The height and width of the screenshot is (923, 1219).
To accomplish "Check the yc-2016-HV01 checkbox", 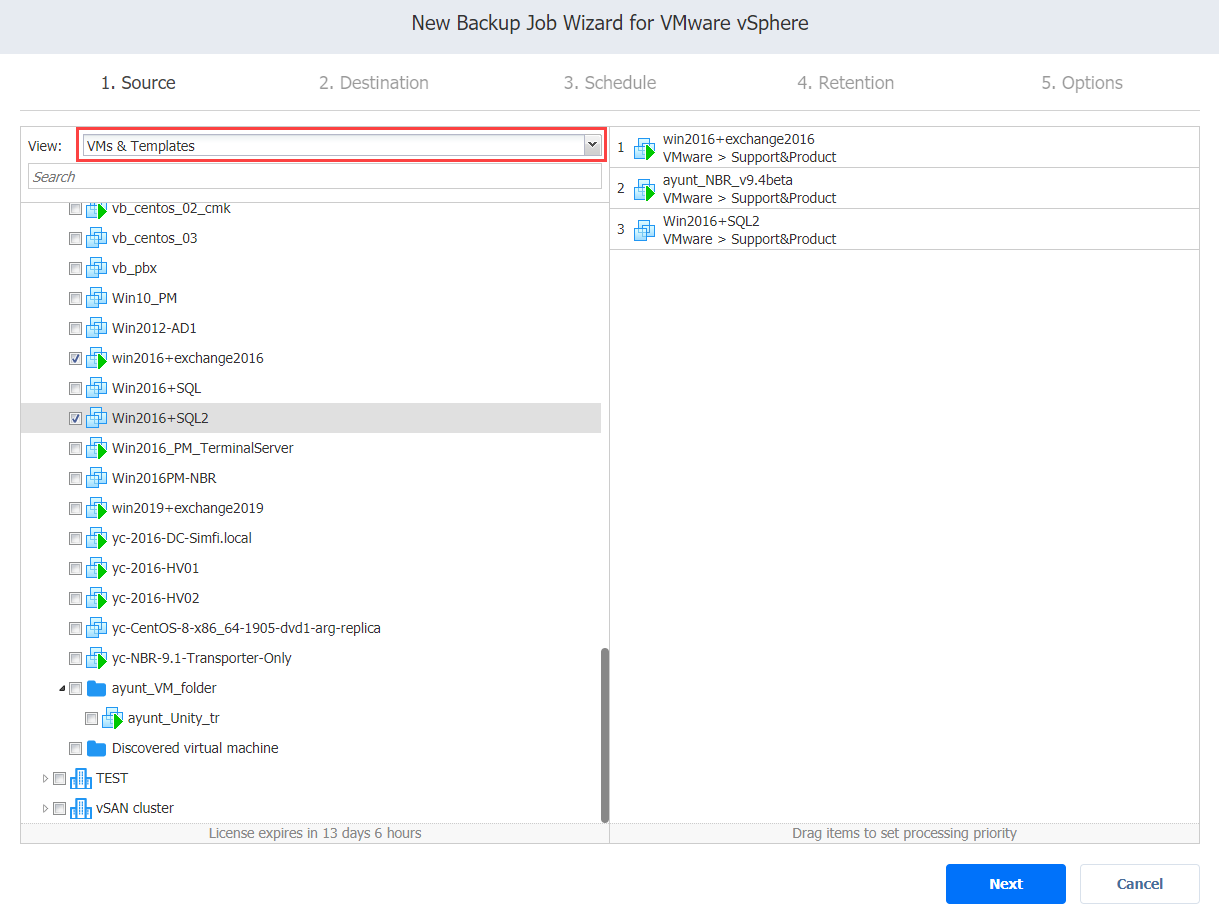I will coord(75,568).
